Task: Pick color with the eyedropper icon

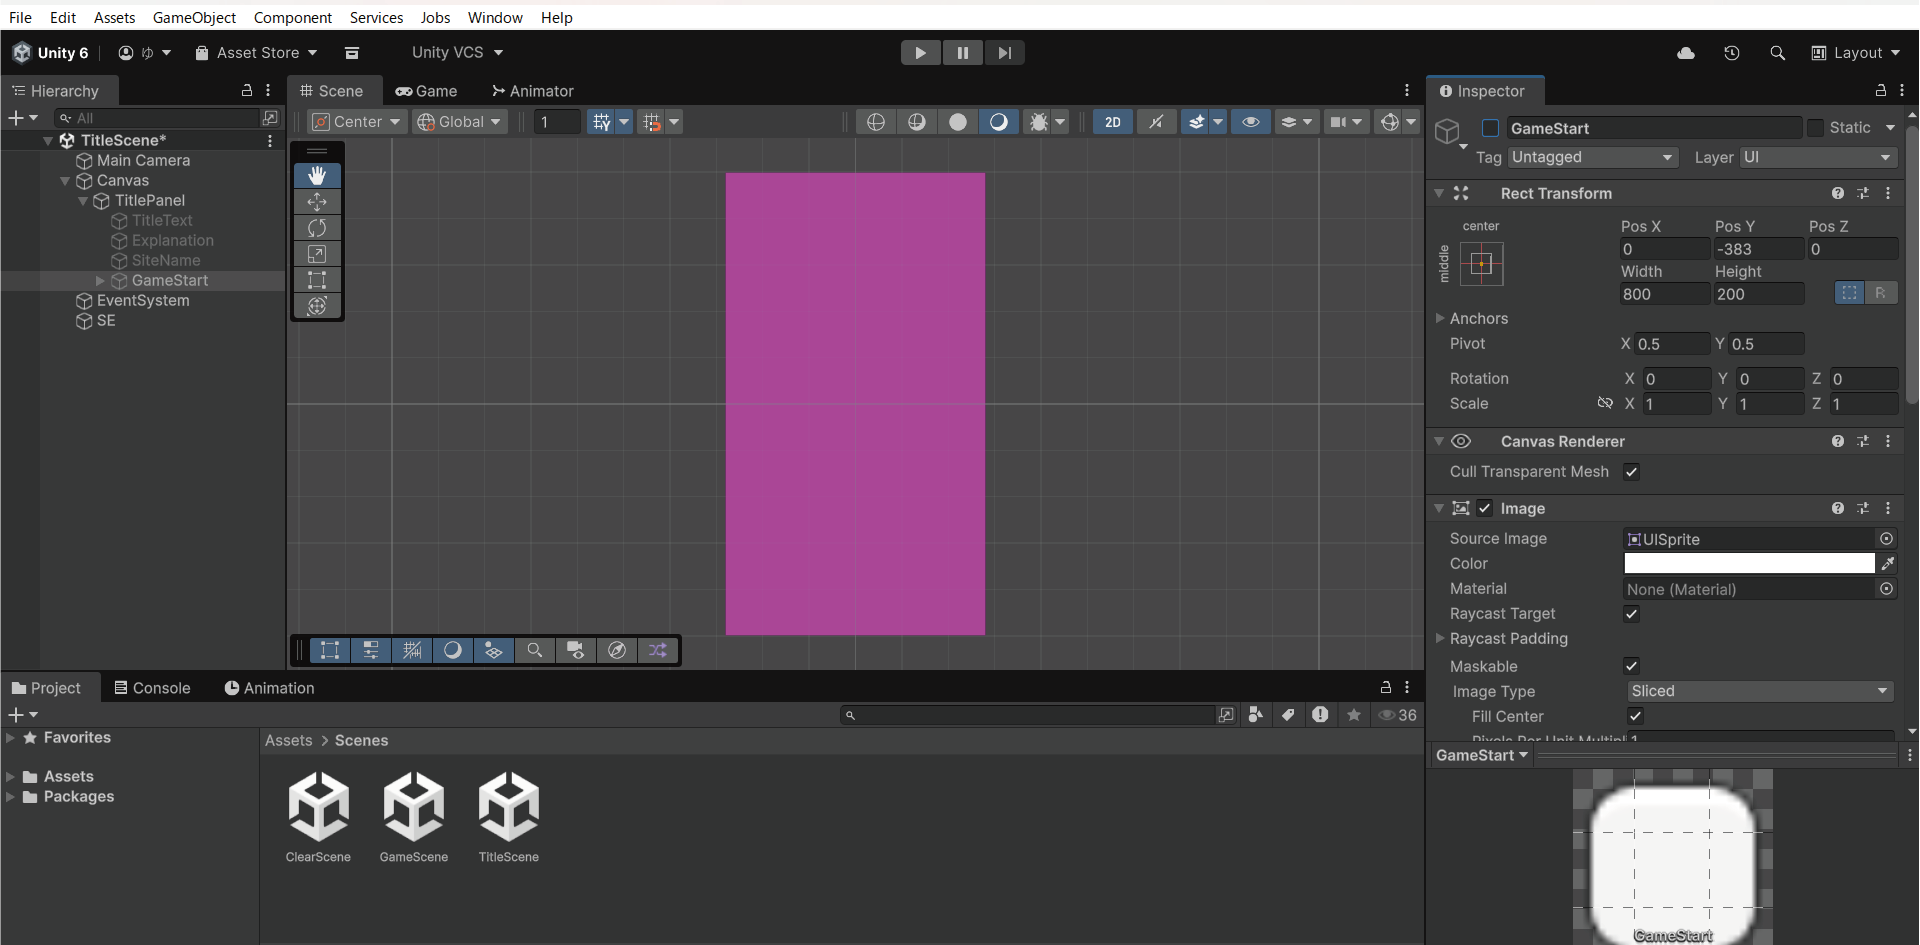Action: point(1887,564)
